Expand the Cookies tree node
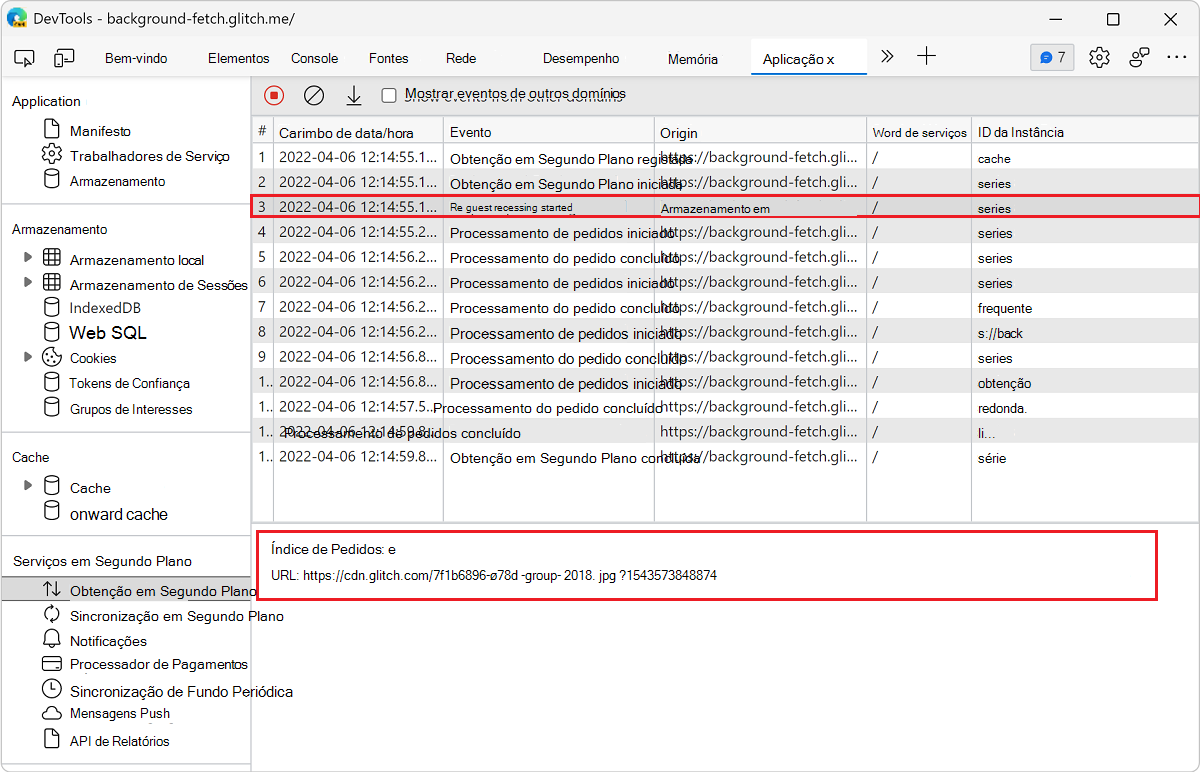Viewport: 1200px width, 772px height. 28,357
